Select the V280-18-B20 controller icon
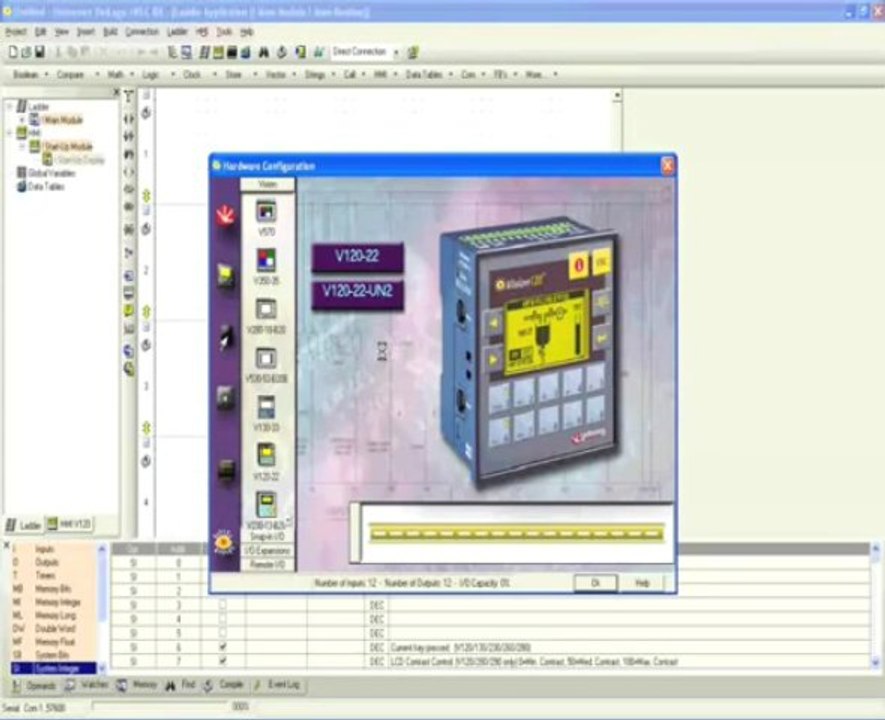 pos(266,309)
